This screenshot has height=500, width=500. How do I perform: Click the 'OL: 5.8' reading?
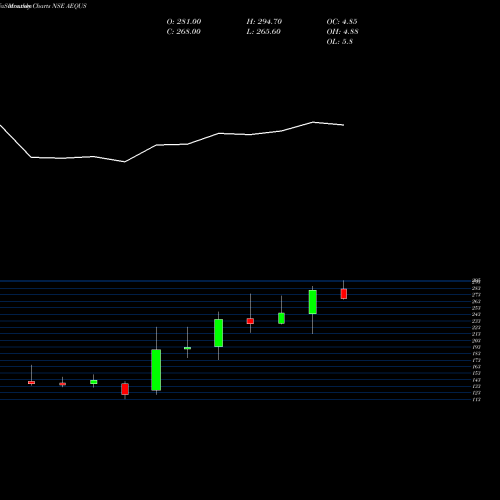point(340,42)
